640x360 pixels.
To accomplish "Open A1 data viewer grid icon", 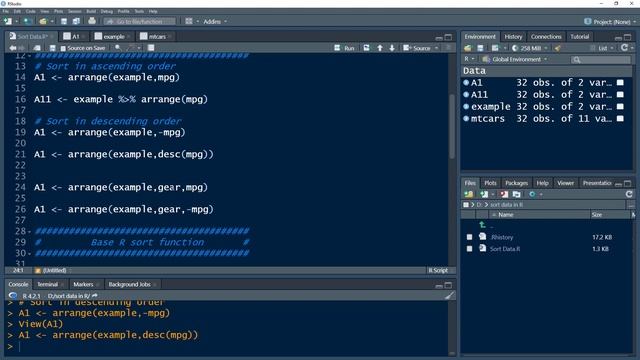I will (620, 82).
